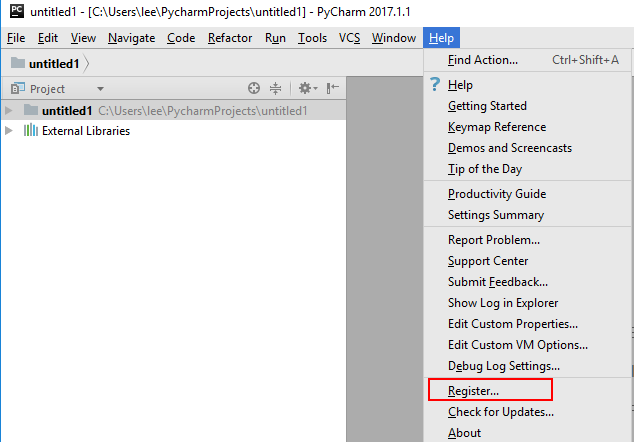Viewport: 634px width, 442px height.
Task: Click the External Libraries bars icon
Action: (x=31, y=130)
